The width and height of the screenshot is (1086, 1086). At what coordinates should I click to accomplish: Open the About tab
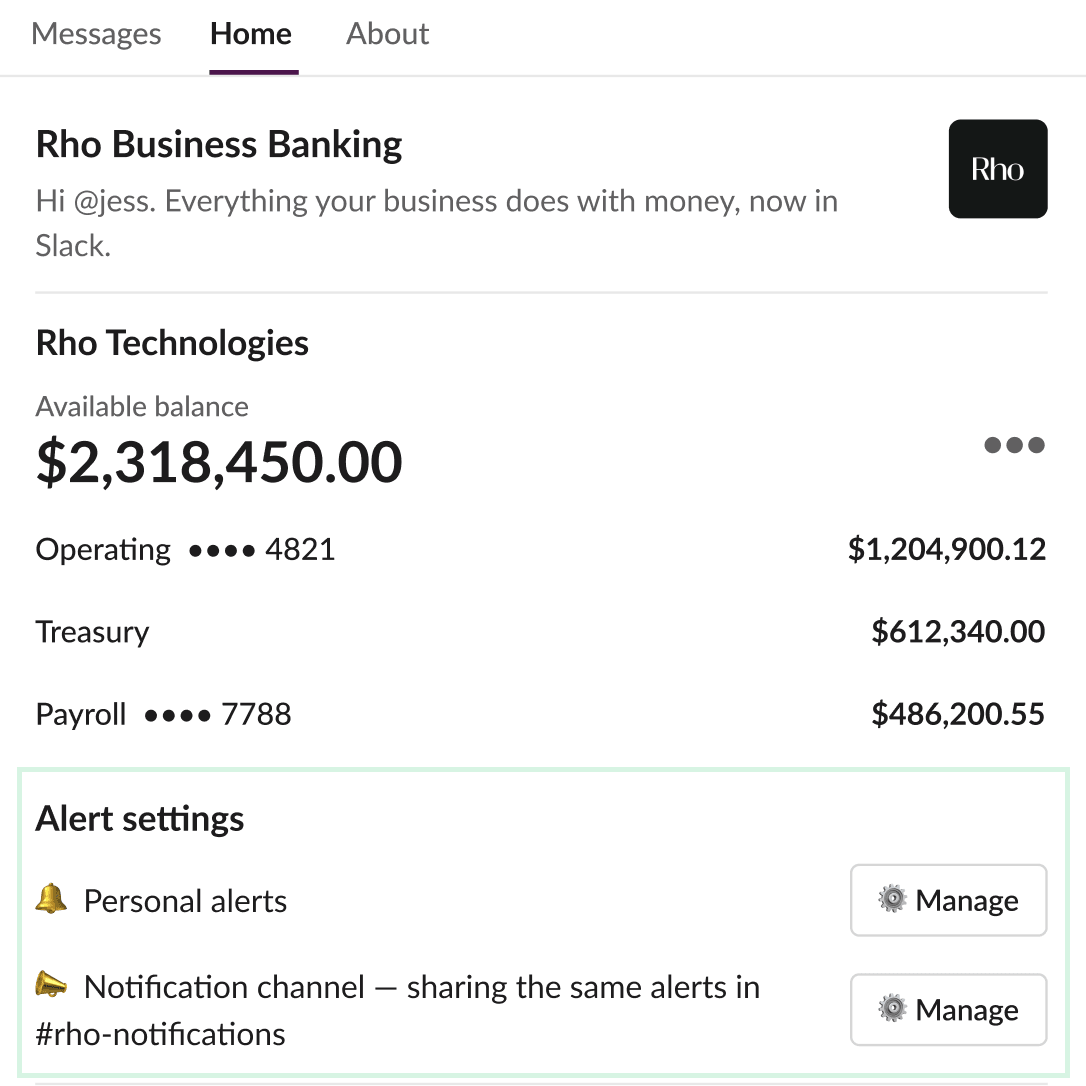(x=388, y=34)
